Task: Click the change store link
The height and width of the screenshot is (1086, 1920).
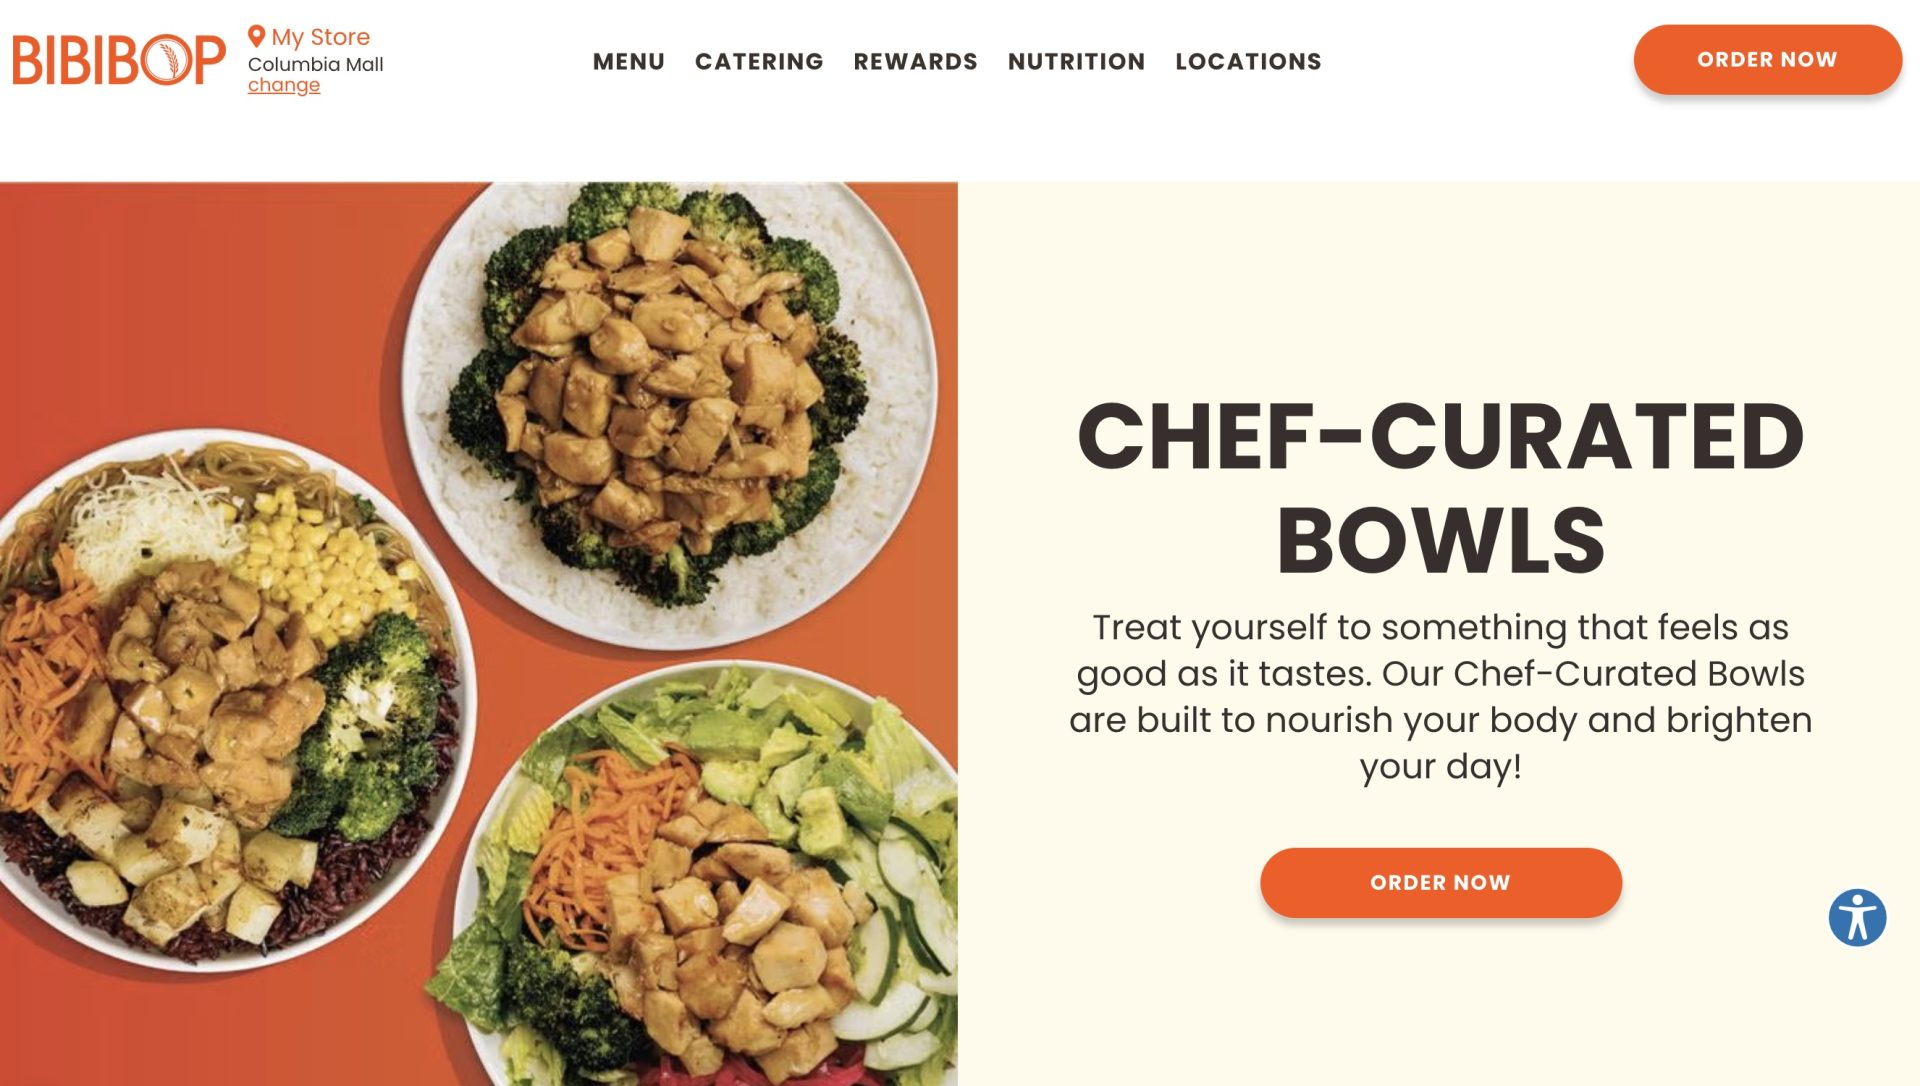Action: click(284, 86)
